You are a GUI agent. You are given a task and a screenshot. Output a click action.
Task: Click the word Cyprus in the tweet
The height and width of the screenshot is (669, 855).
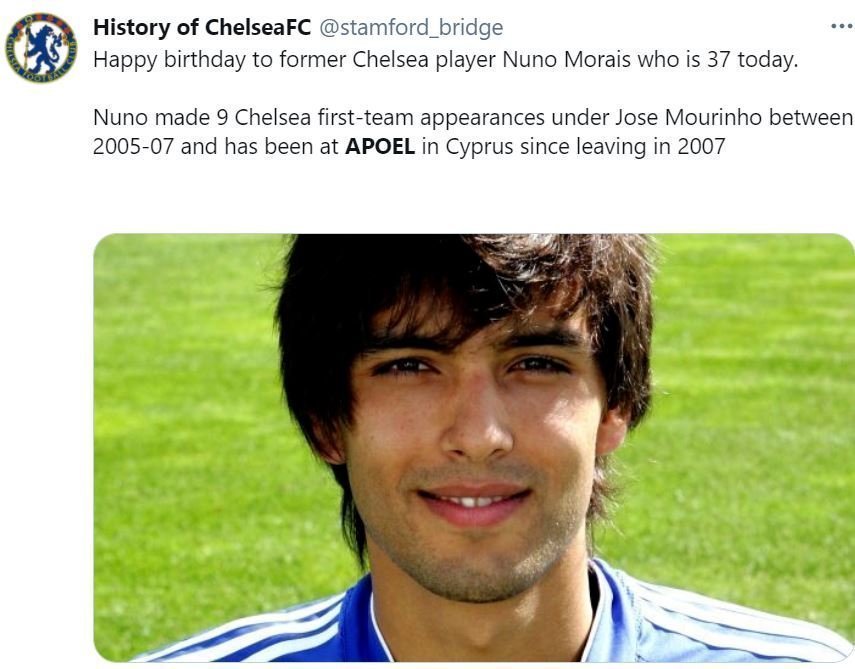480,147
